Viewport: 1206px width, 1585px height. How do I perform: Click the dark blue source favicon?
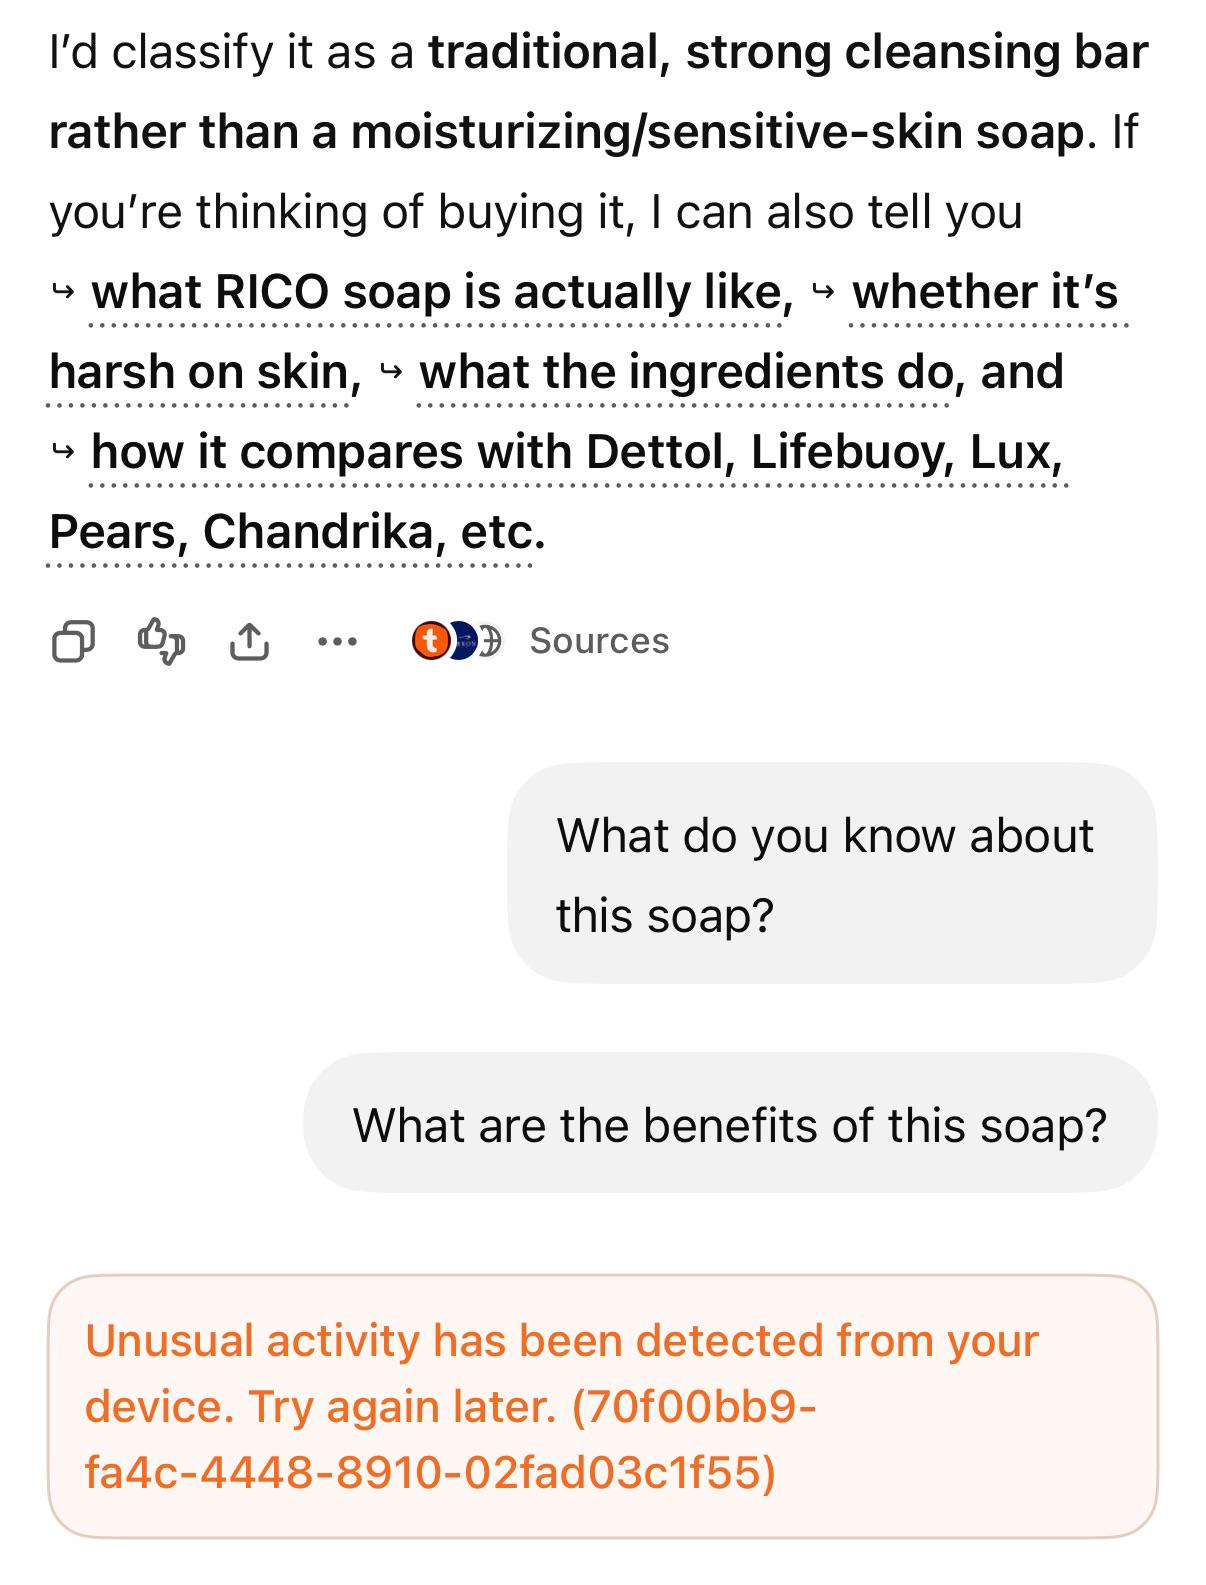pyautogui.click(x=460, y=640)
